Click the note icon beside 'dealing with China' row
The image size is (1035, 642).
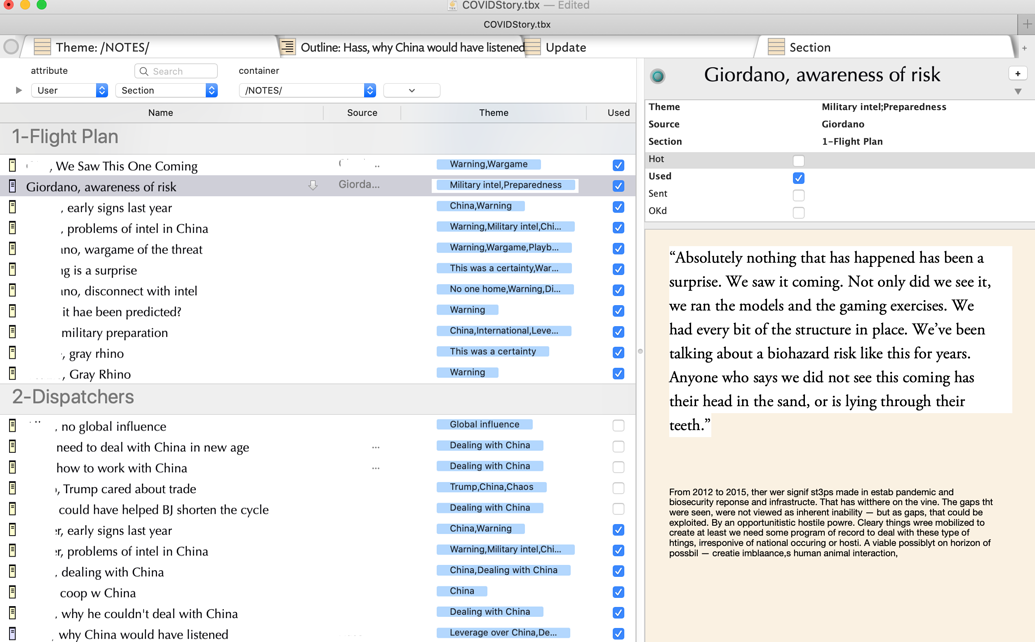point(12,571)
